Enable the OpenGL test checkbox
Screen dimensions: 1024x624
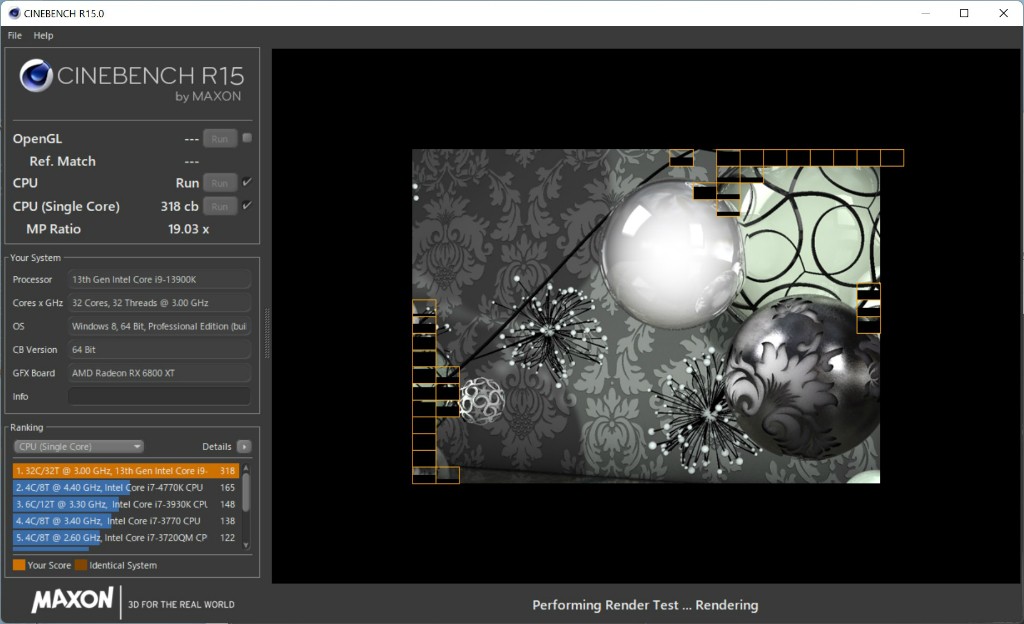click(247, 138)
